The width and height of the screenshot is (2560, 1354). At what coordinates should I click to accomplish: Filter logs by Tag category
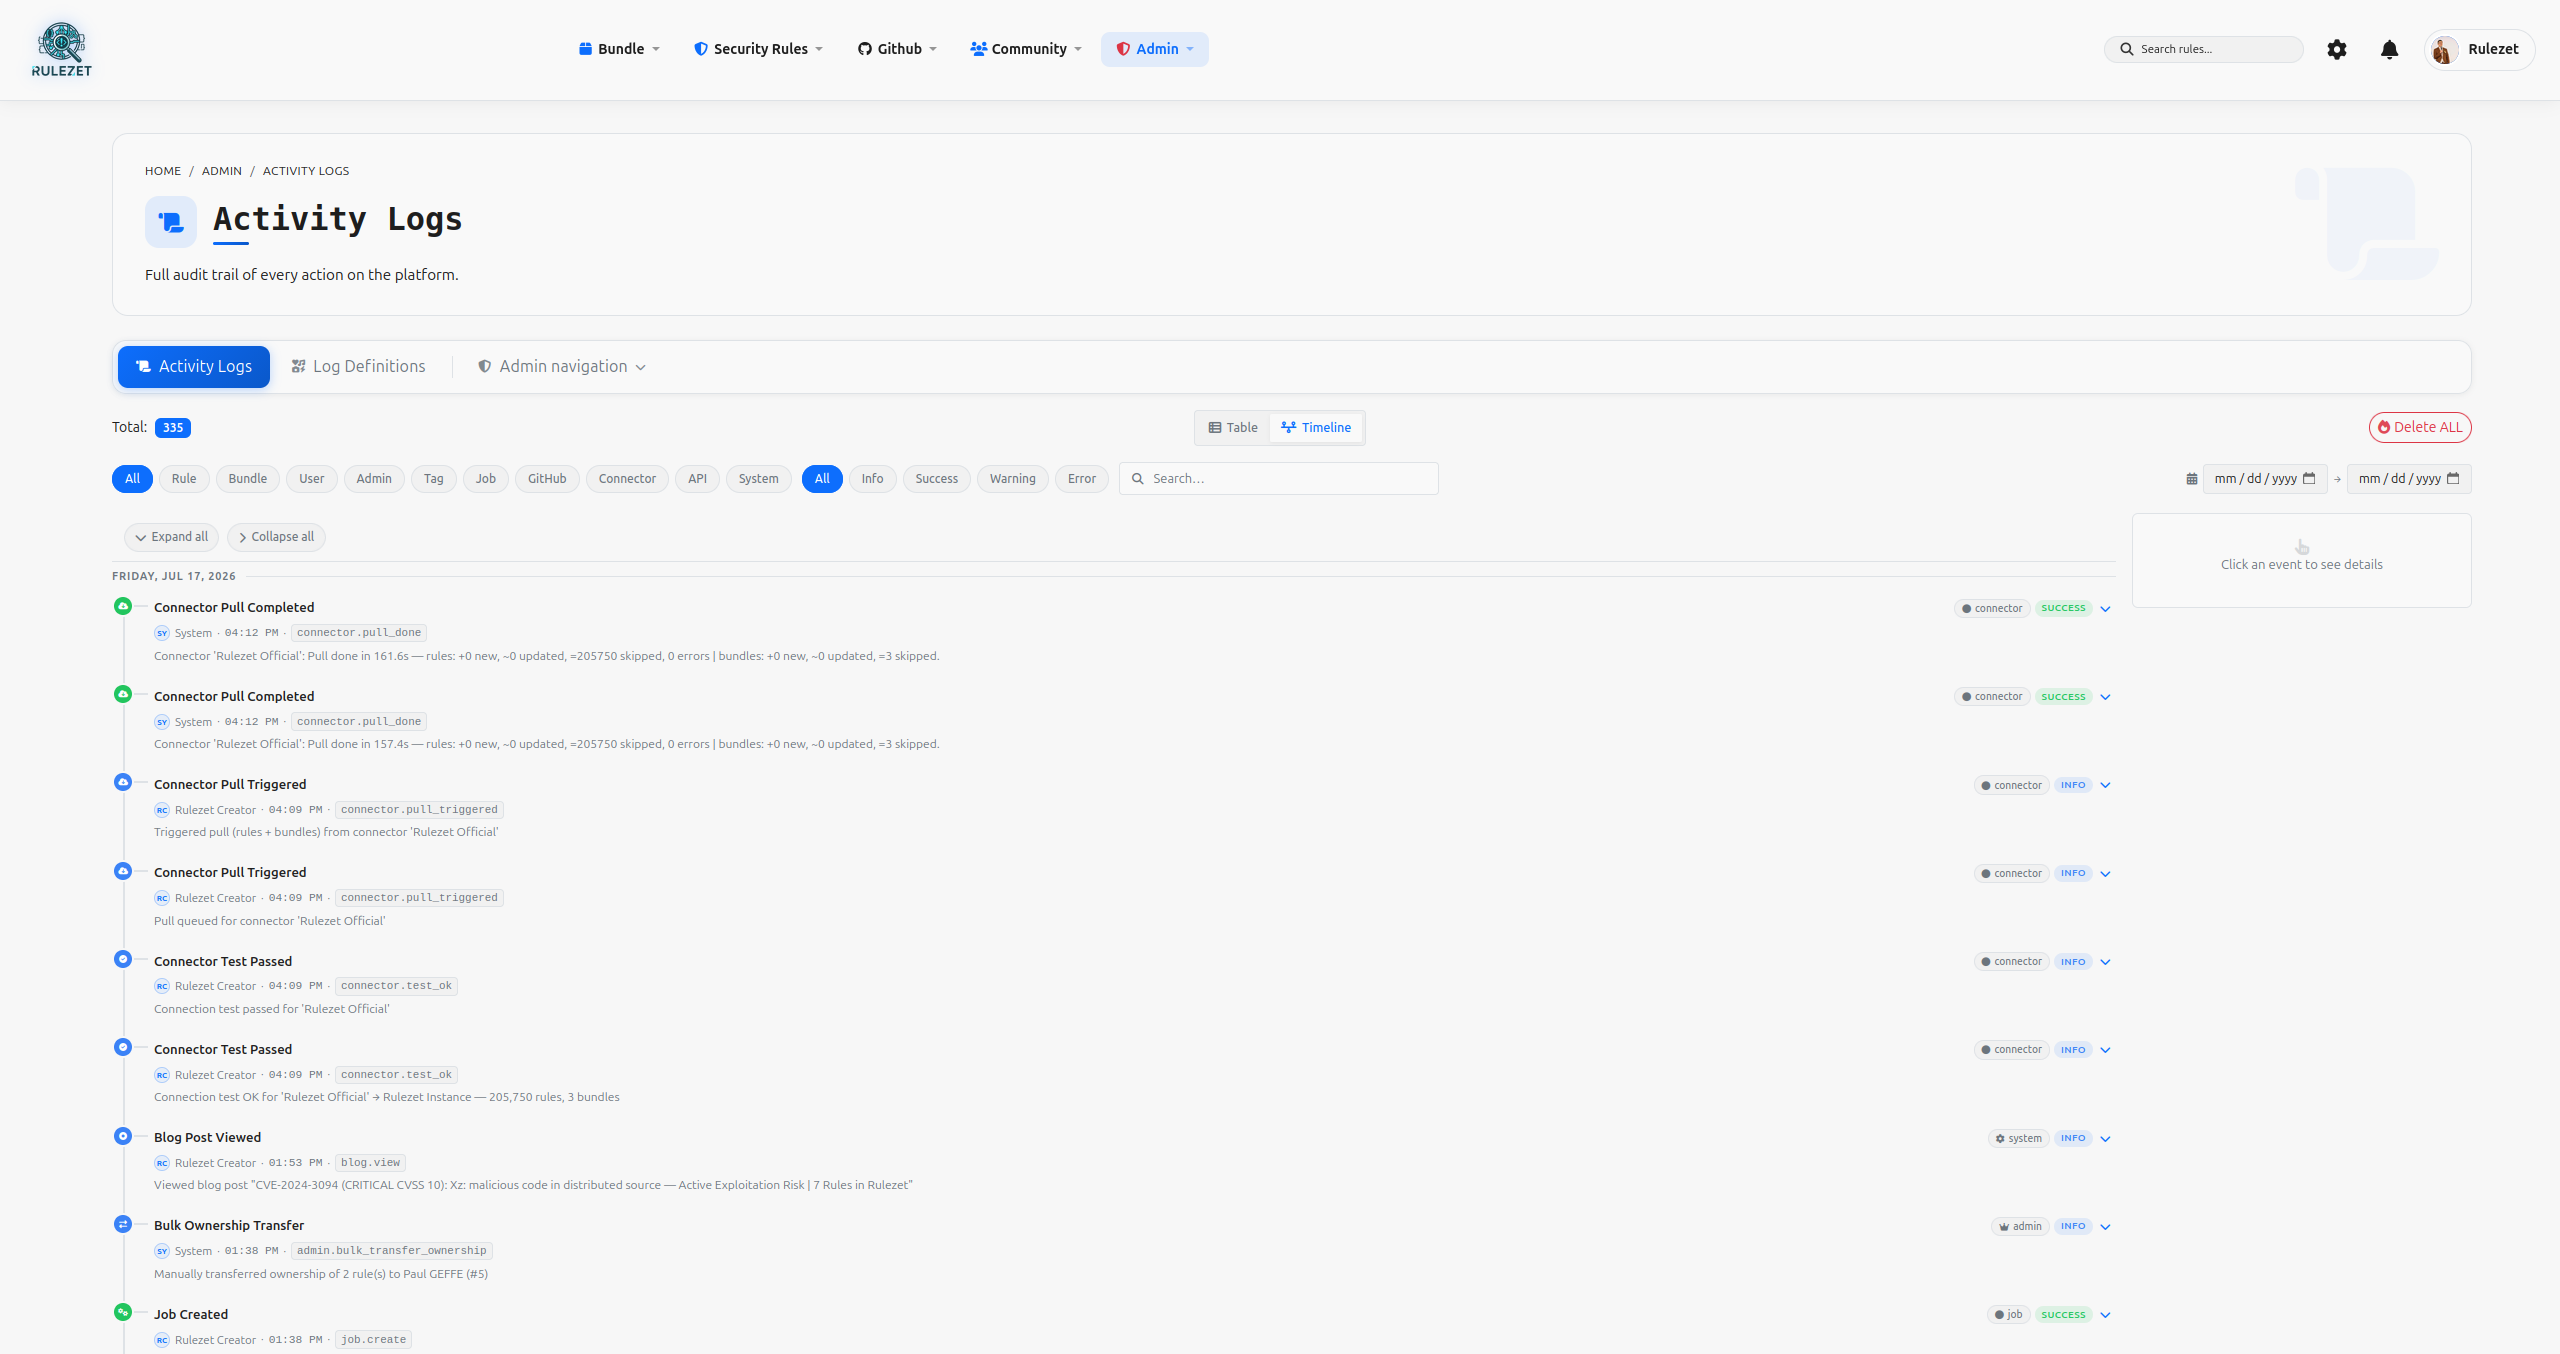tap(434, 479)
